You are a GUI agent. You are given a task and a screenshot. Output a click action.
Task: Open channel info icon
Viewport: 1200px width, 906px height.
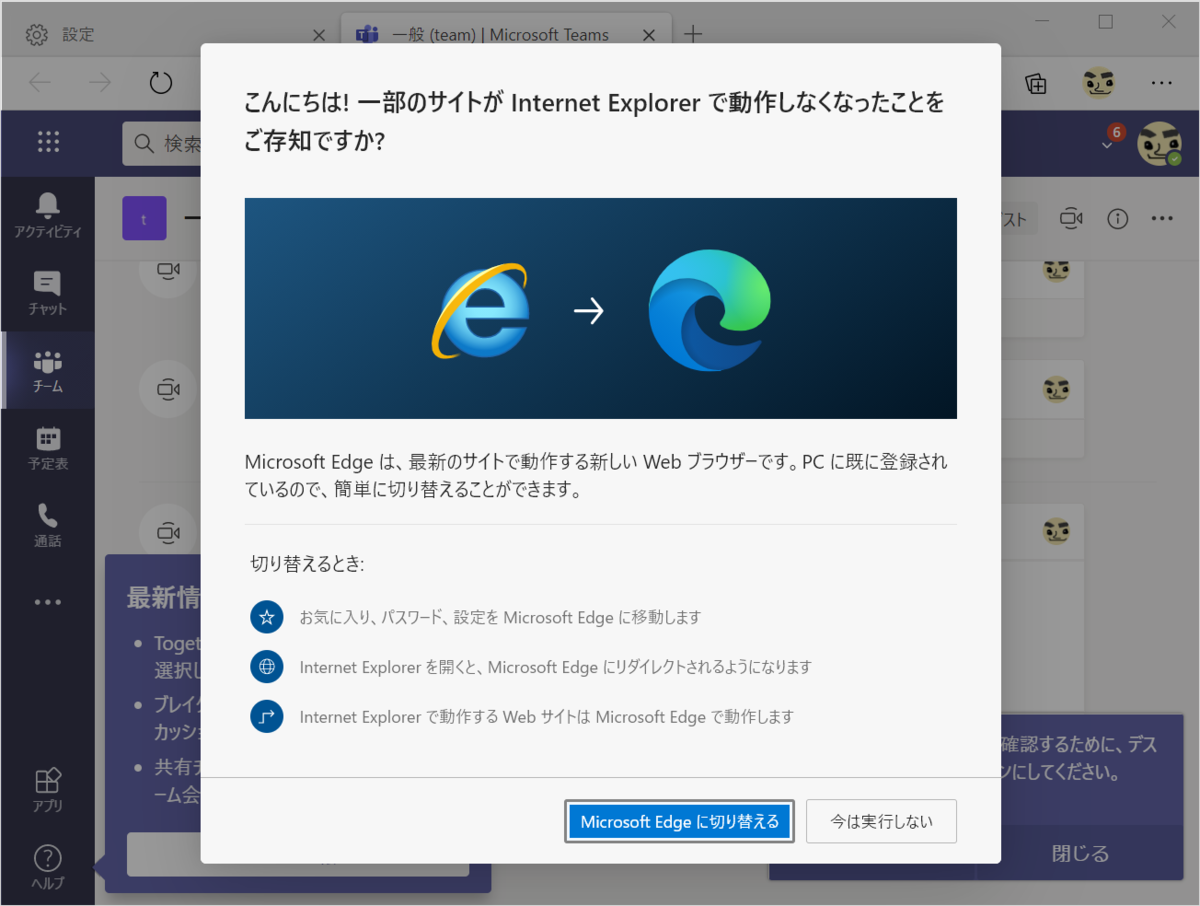pyautogui.click(x=1118, y=218)
